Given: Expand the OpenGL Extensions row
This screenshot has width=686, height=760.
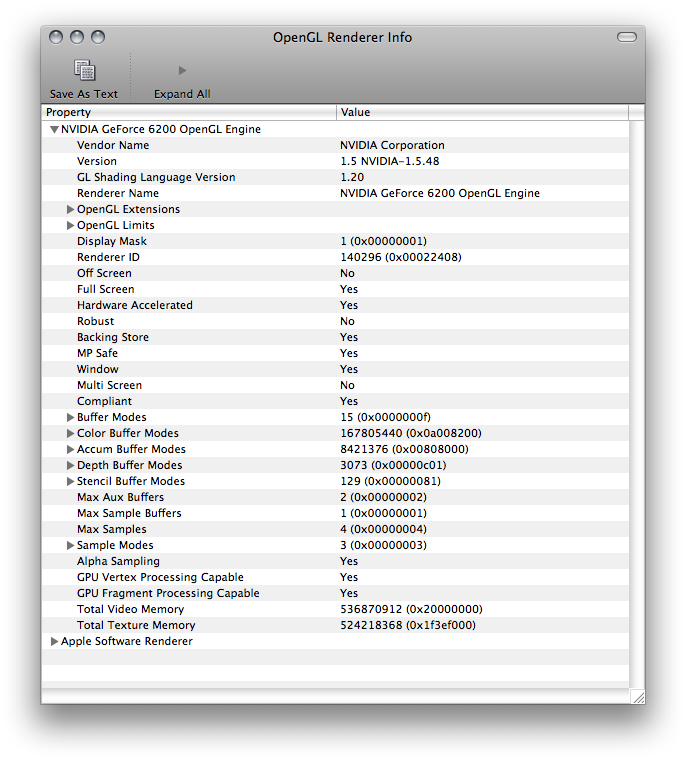Looking at the screenshot, I should coord(70,209).
